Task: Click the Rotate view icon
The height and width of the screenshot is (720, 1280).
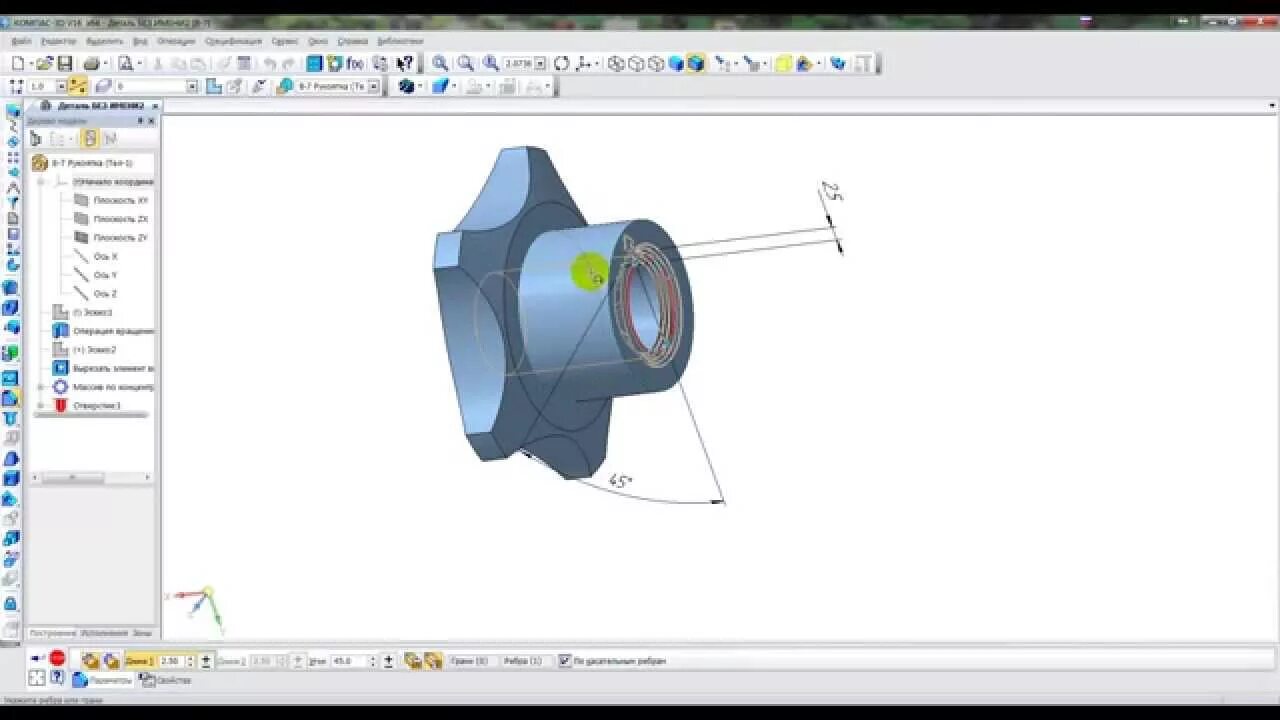Action: point(562,63)
